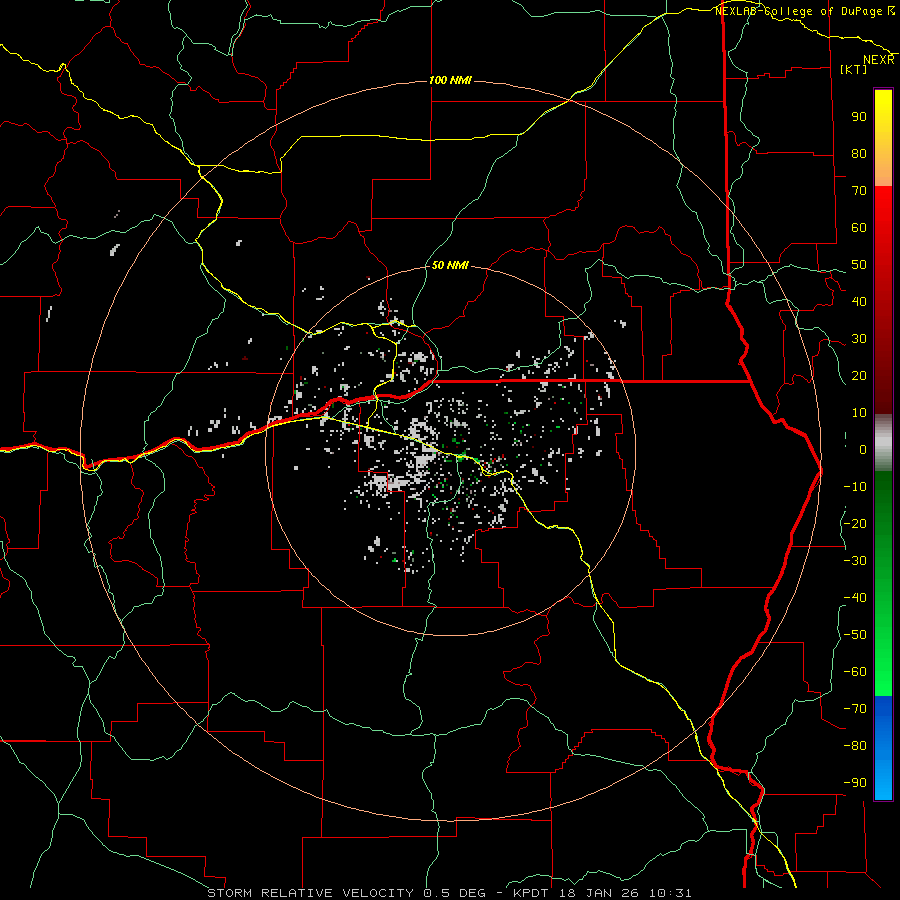900x900 pixels.
Task: Click the -80 value on the velocity scale
Action: click(x=855, y=746)
